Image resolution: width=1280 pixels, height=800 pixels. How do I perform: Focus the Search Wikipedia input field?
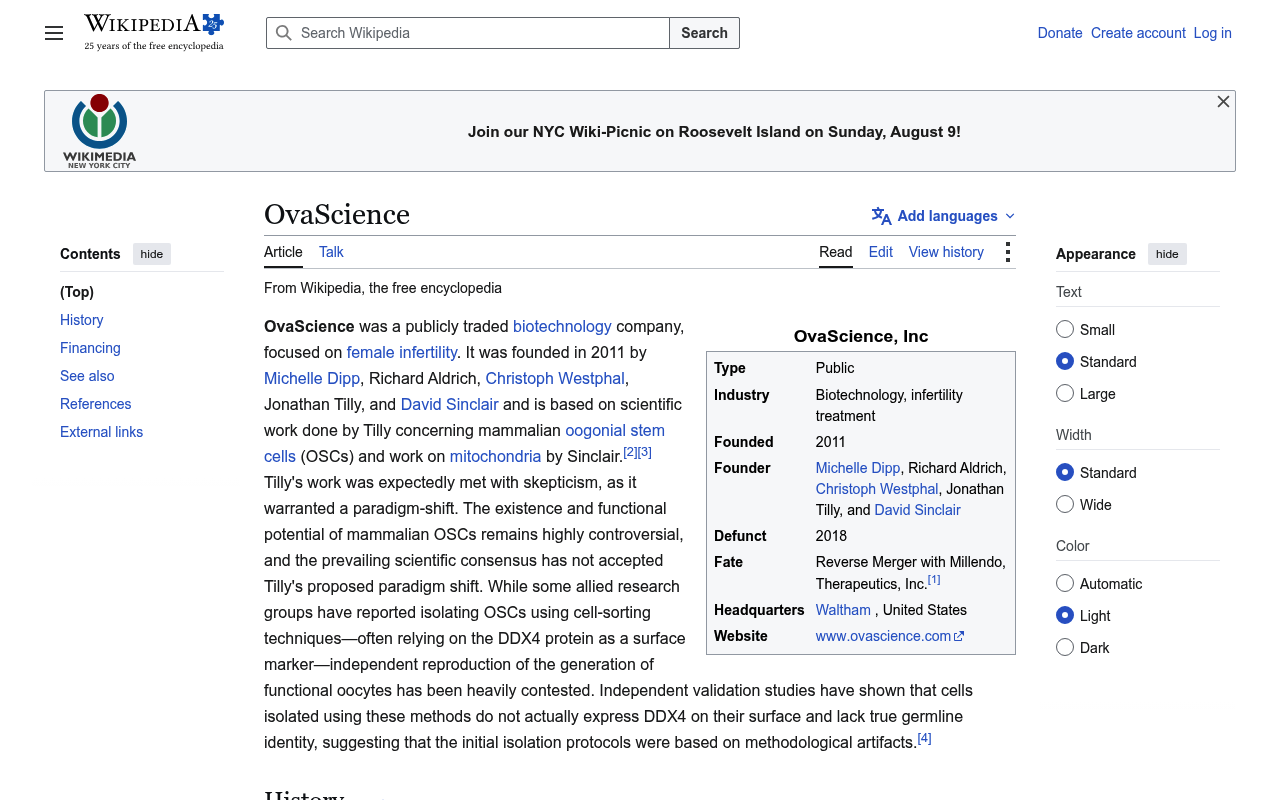coord(467,33)
